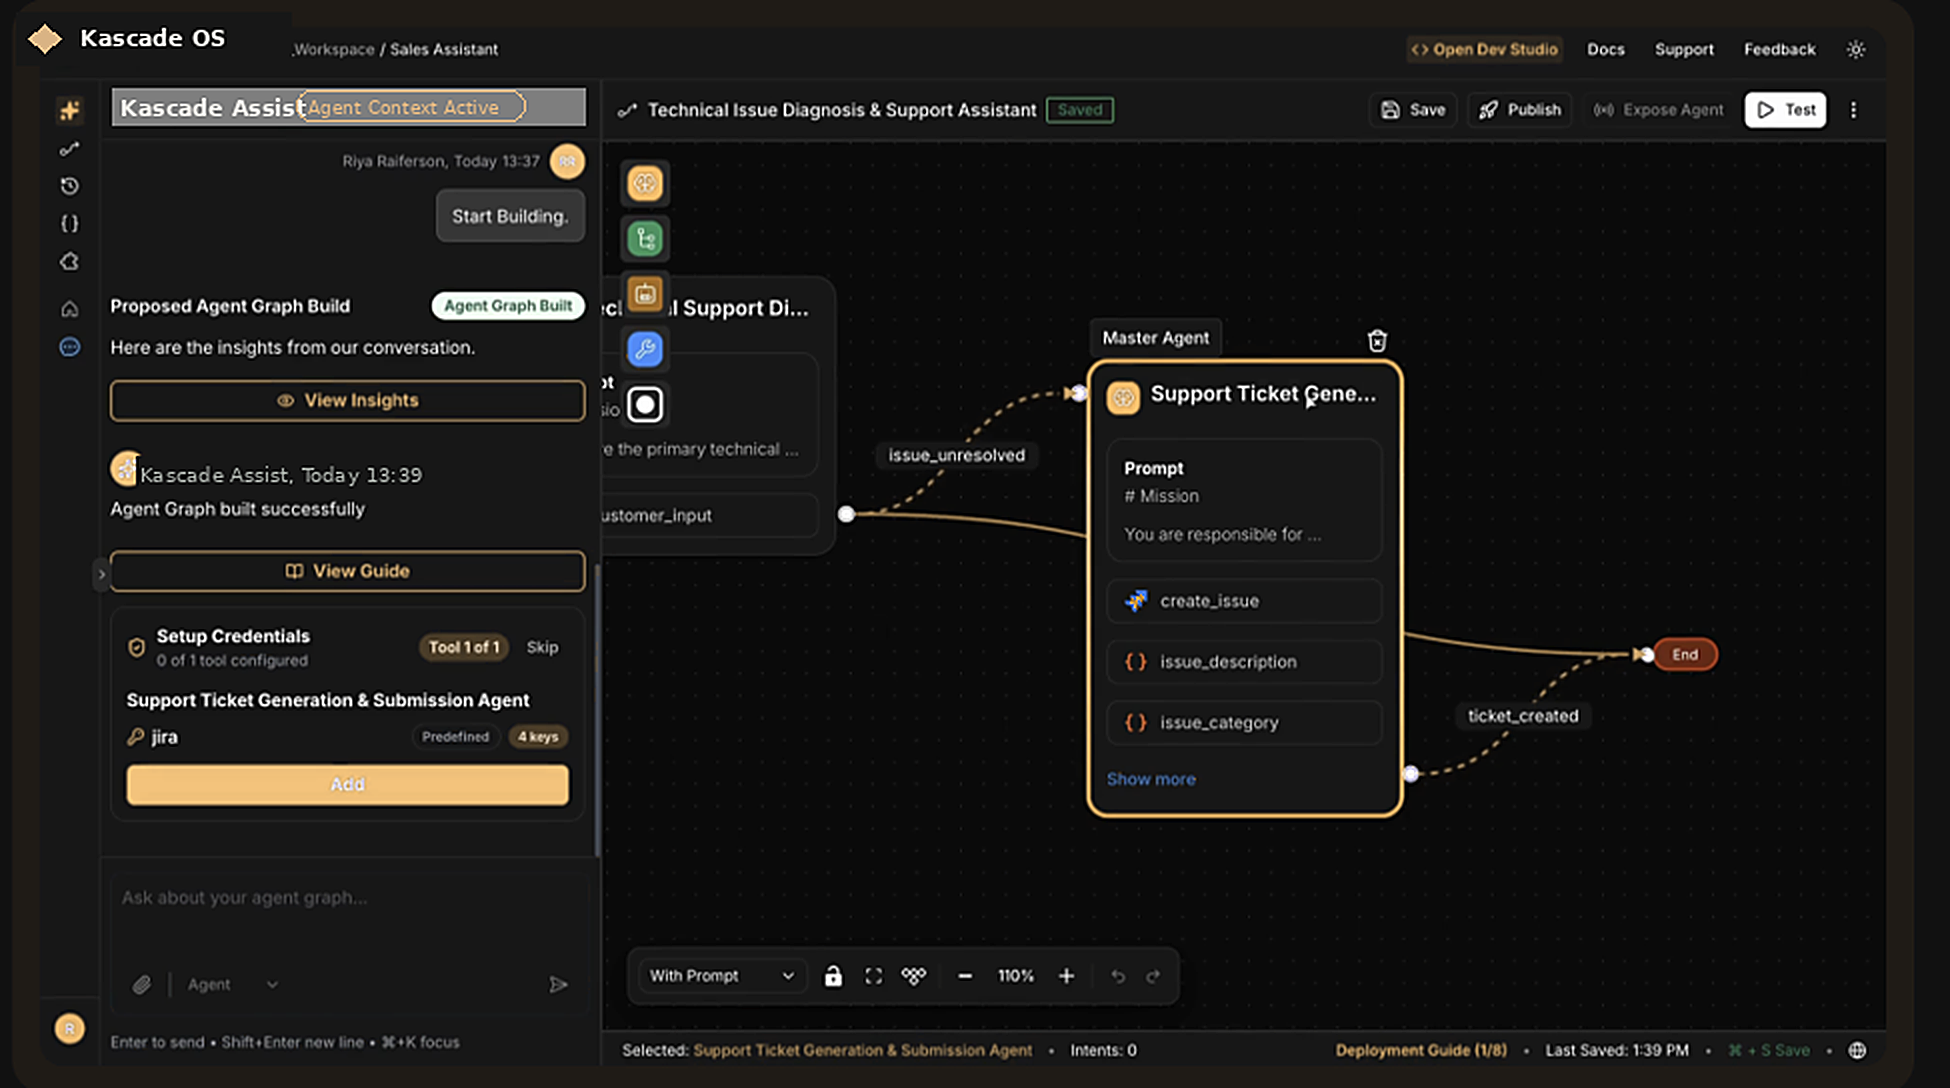Open the chat bubble icon in sidebar
Viewport: 1950px width, 1088px height.
coord(69,347)
